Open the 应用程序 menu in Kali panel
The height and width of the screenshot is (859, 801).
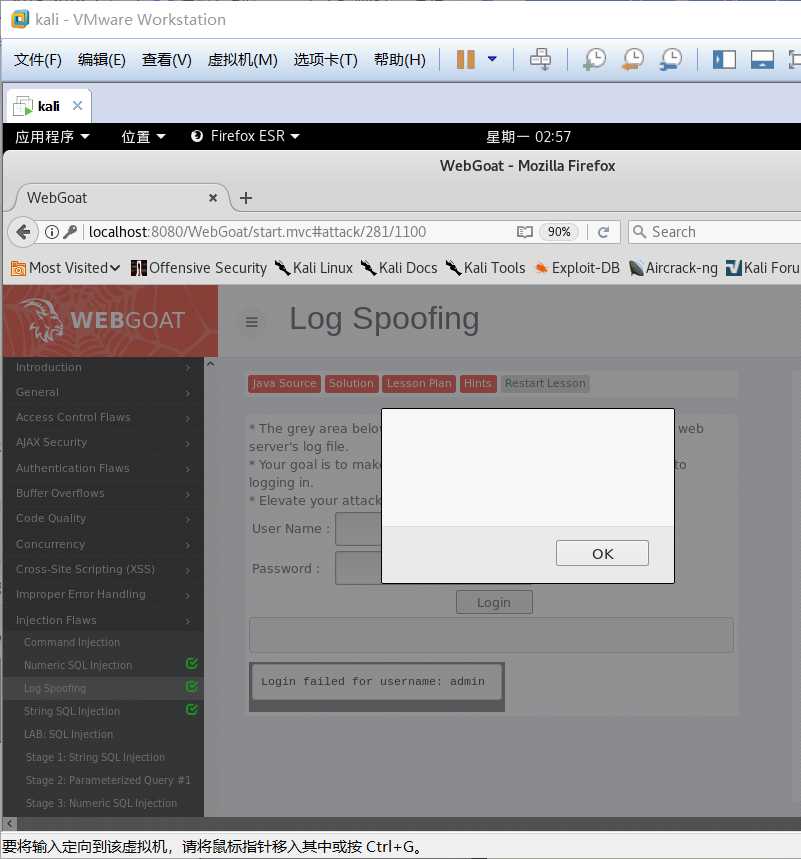click(52, 136)
